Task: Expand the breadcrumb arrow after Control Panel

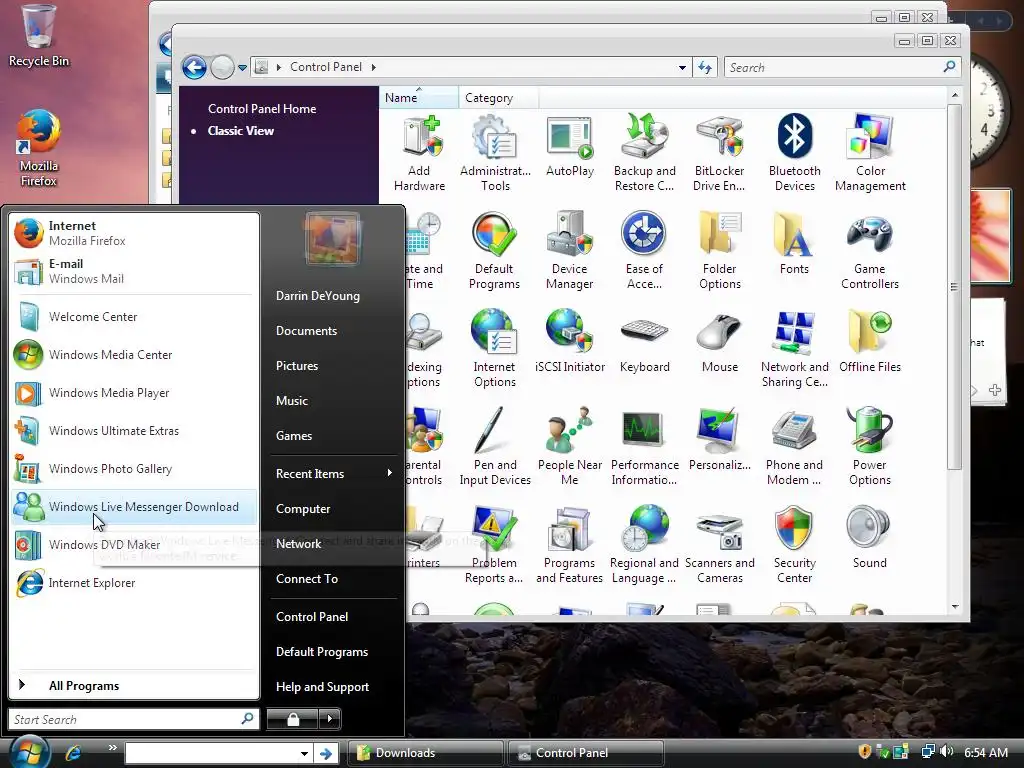Action: tap(374, 67)
